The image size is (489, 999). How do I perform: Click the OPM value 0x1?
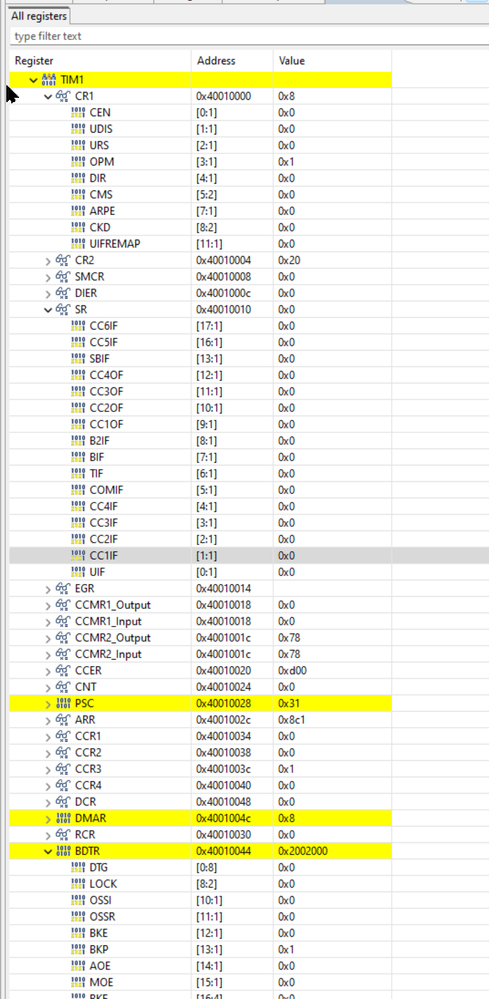click(x=287, y=162)
